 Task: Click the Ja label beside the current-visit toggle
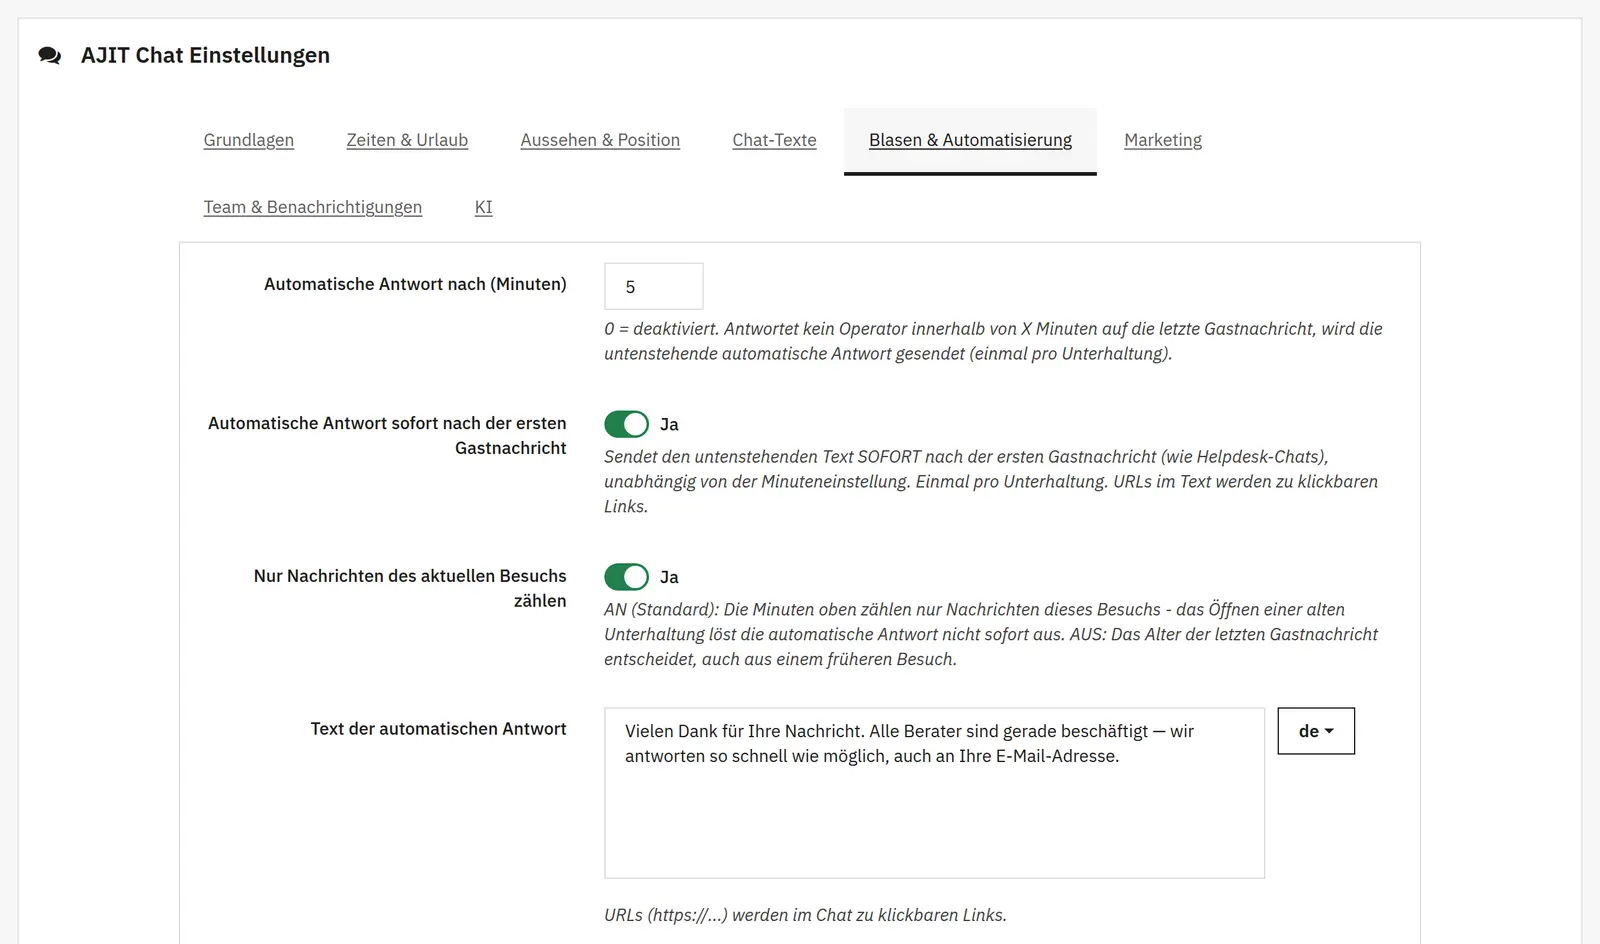[x=669, y=578]
